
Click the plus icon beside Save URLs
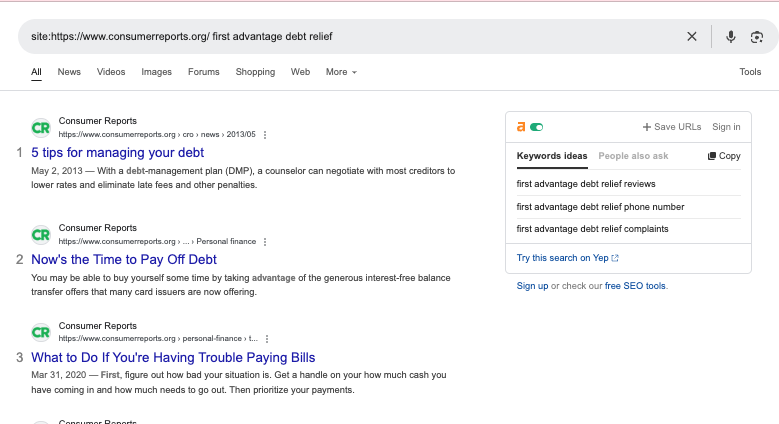pyautogui.click(x=646, y=127)
